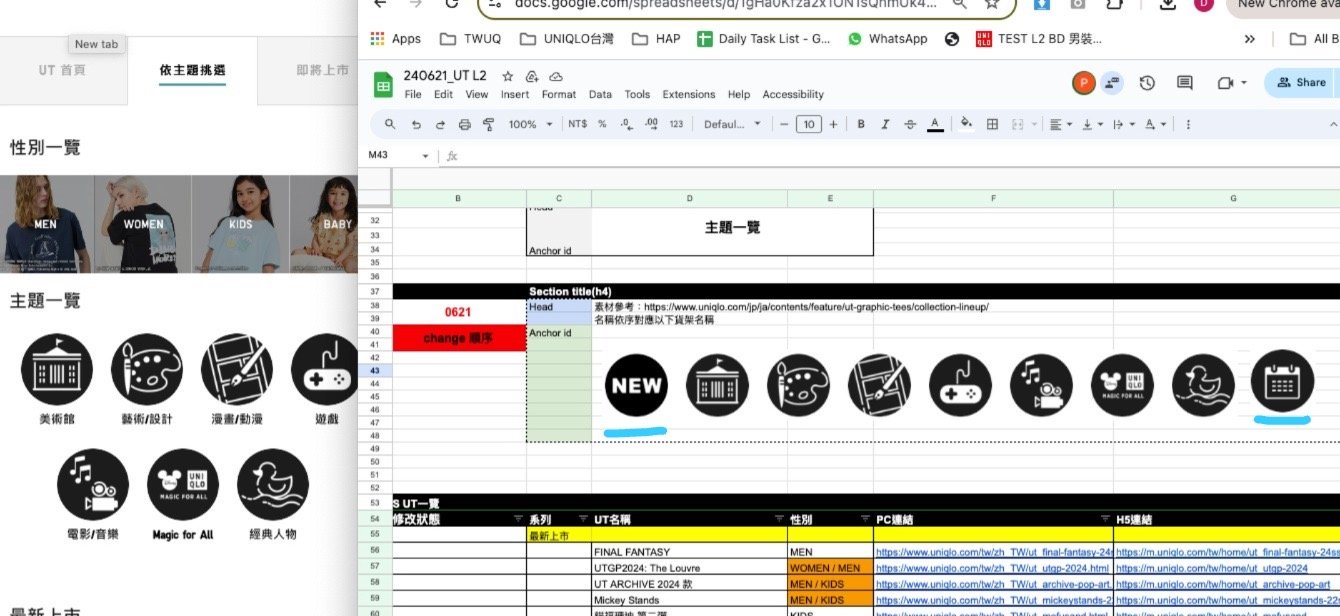Open filter for 性別 column
The height and width of the screenshot is (616, 1340).
864,519
